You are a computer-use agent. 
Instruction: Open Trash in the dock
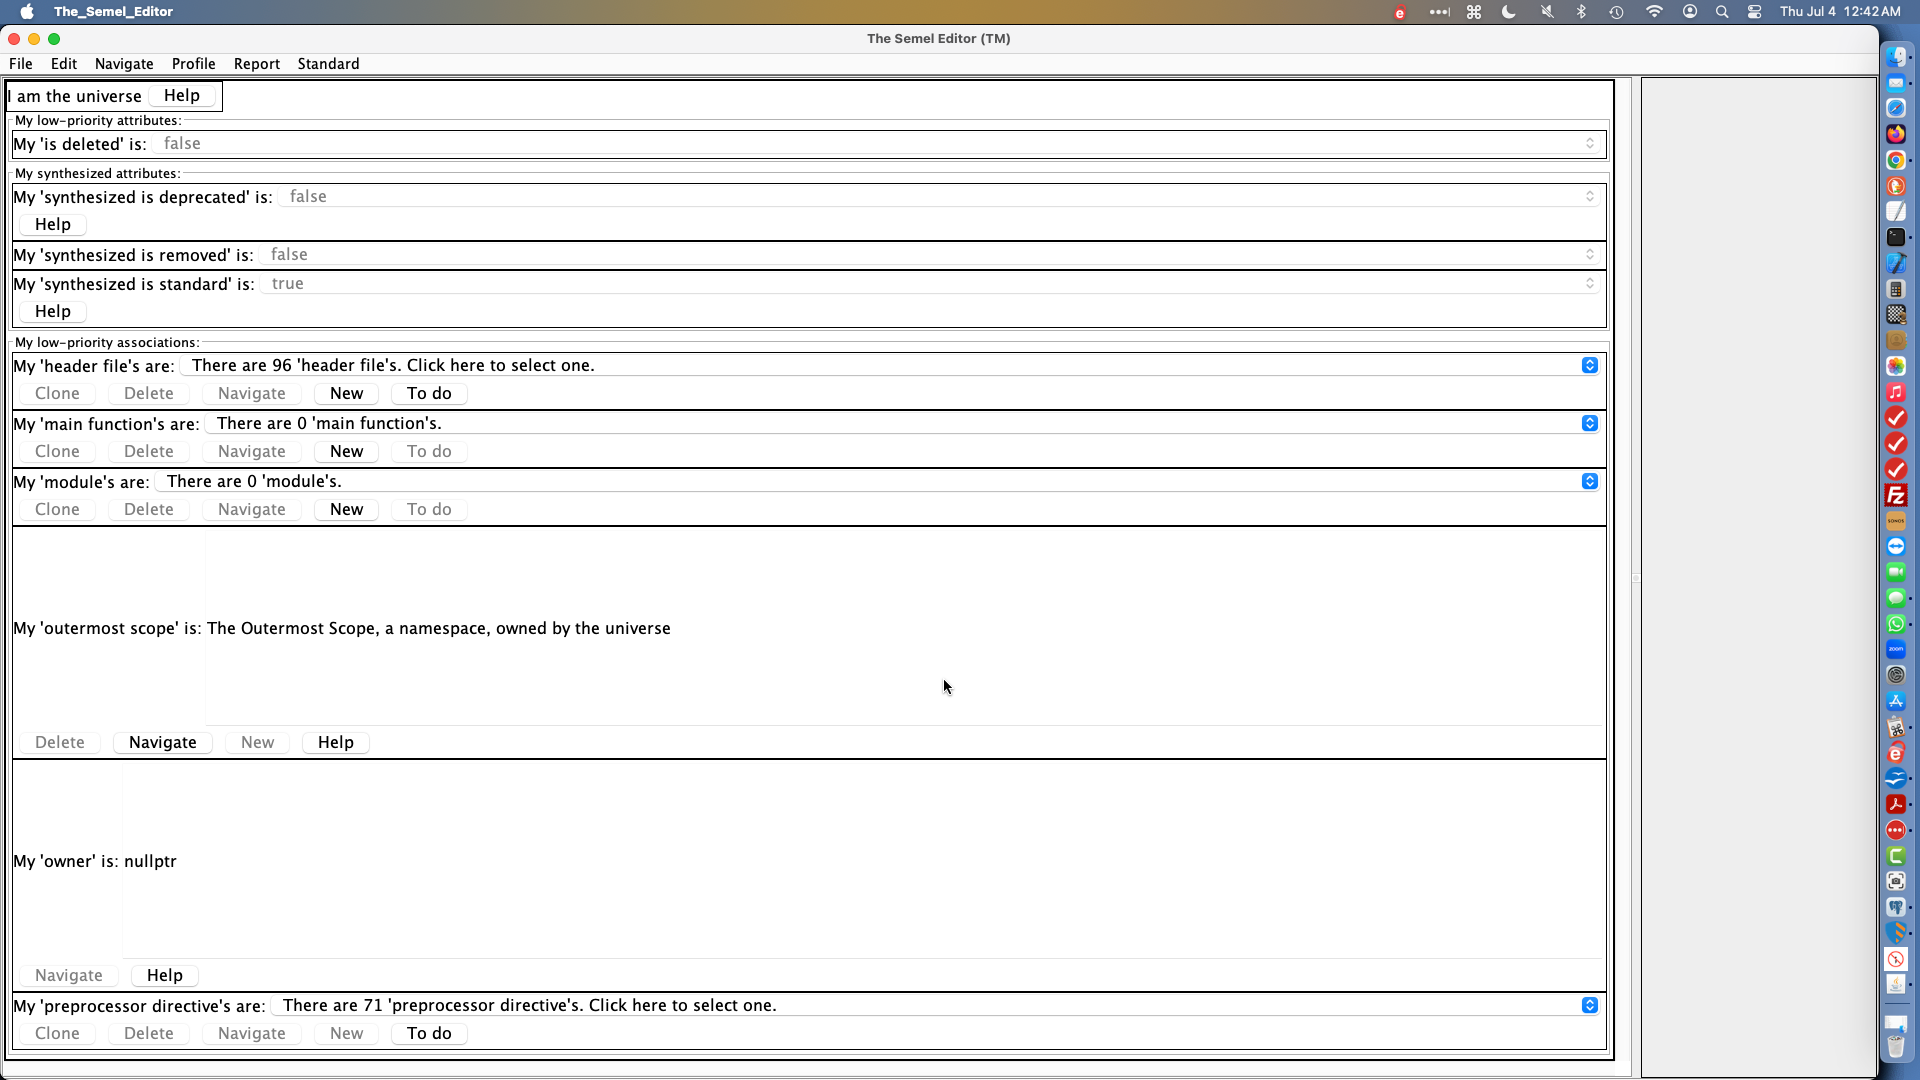pyautogui.click(x=1896, y=1046)
